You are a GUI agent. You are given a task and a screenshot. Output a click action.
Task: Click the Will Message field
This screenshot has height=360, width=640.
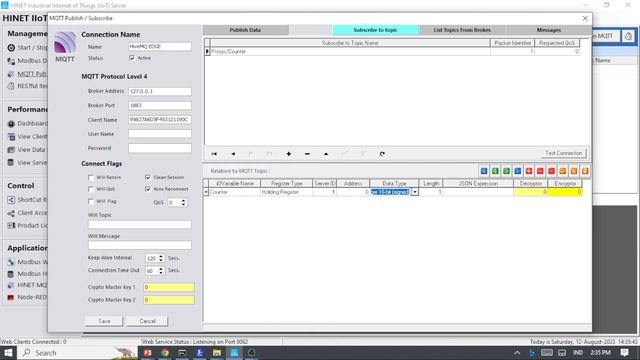tap(140, 245)
